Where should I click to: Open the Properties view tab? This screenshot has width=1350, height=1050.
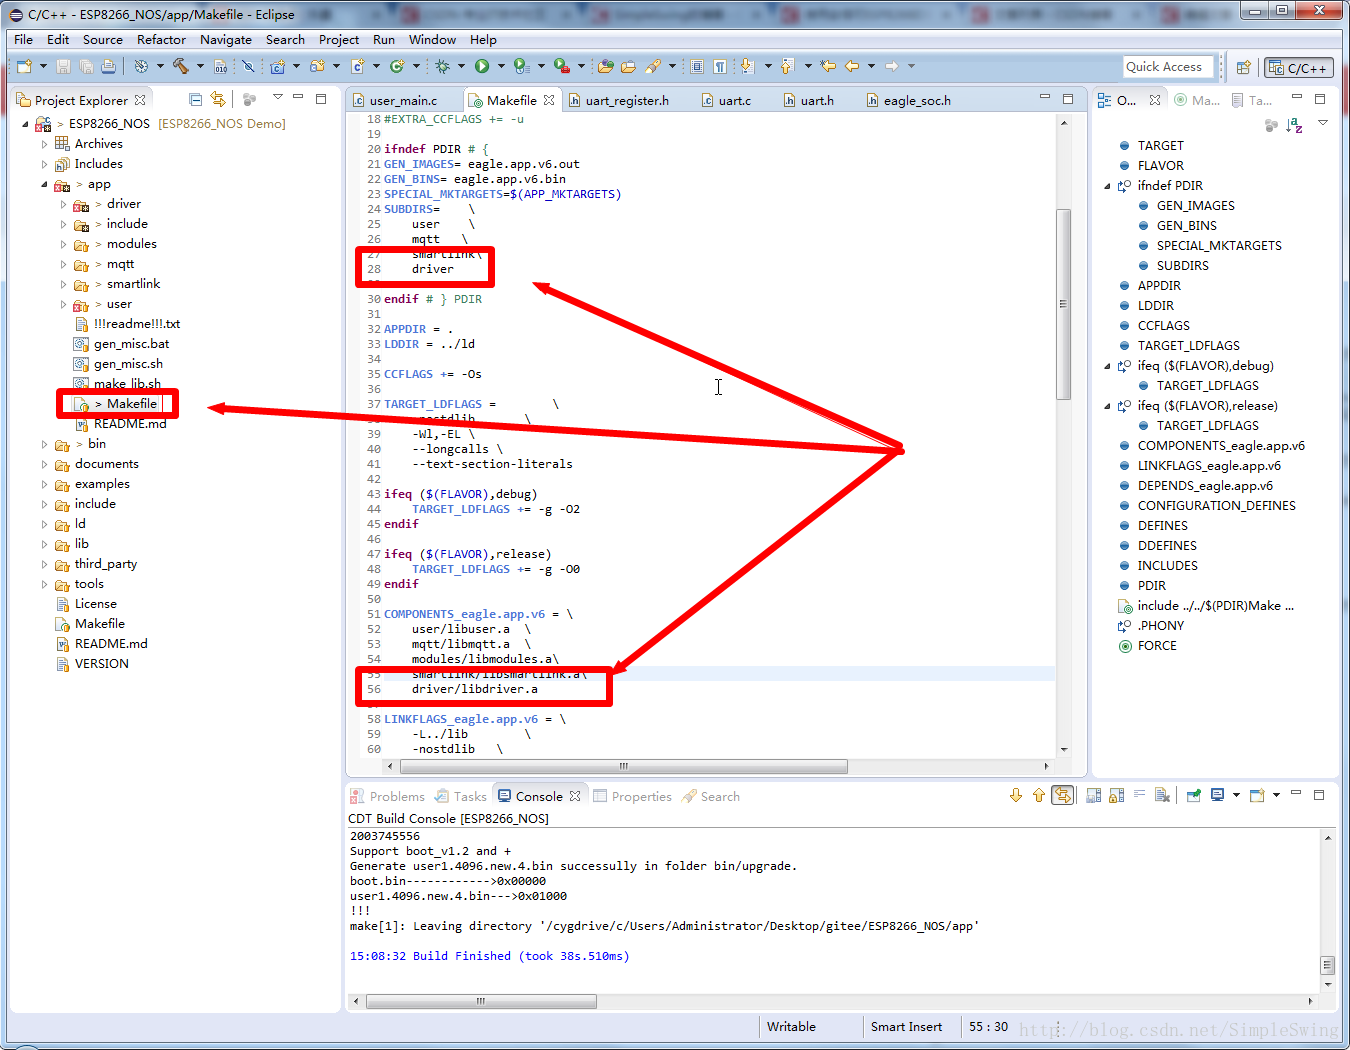click(x=632, y=796)
